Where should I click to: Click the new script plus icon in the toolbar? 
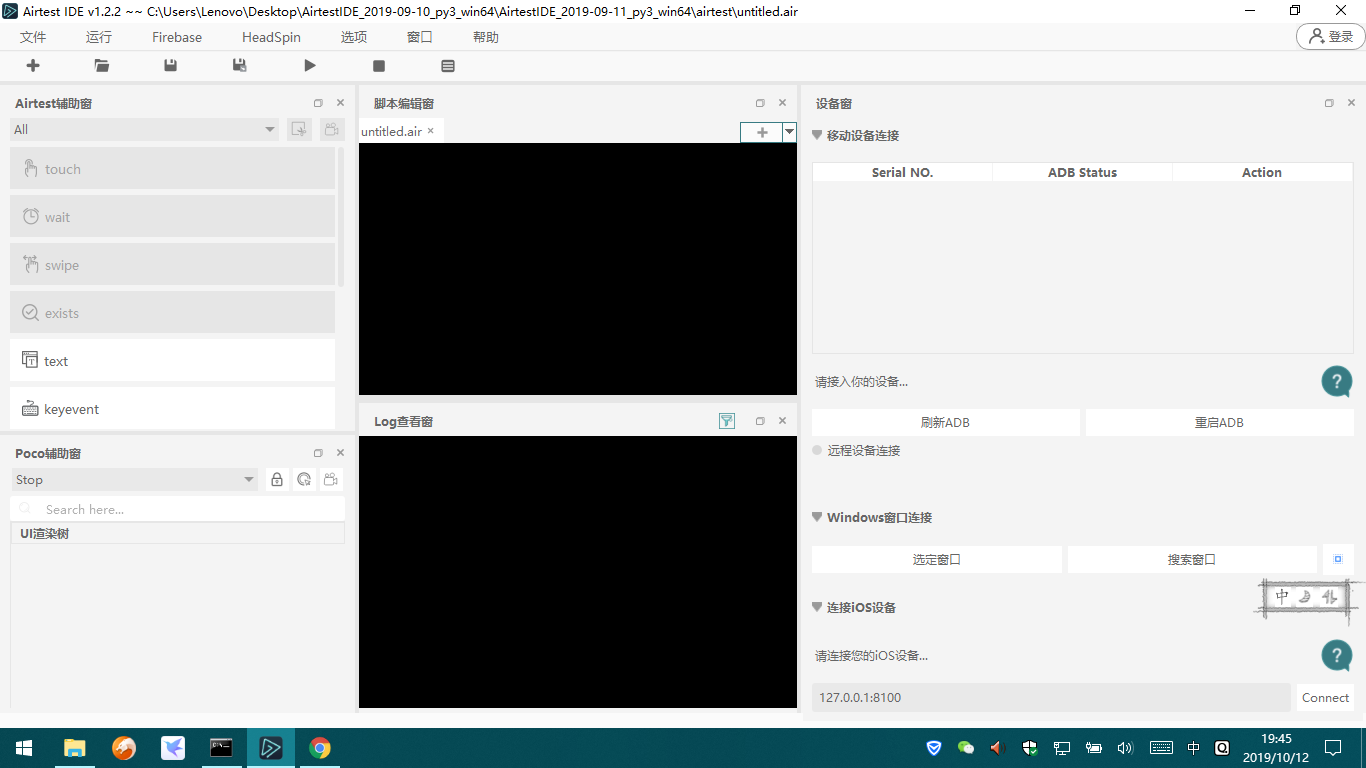(x=33, y=65)
